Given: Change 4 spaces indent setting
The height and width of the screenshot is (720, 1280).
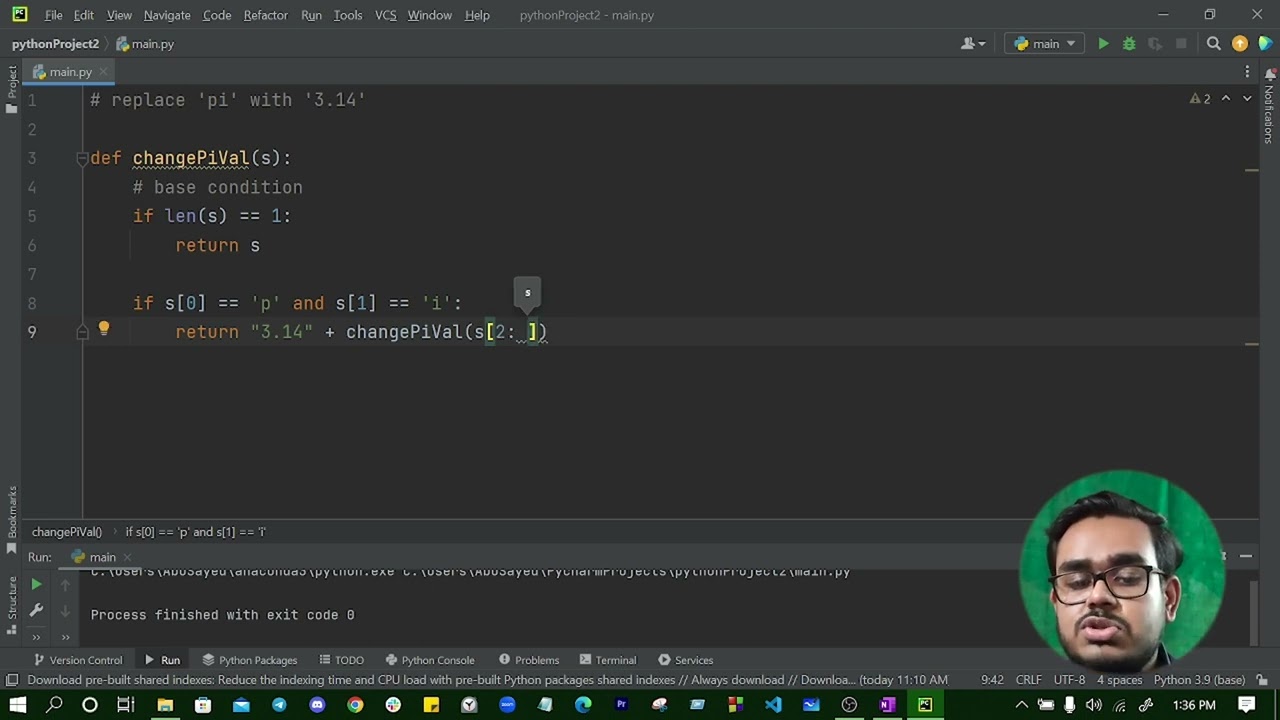Looking at the screenshot, I should (x=1120, y=680).
